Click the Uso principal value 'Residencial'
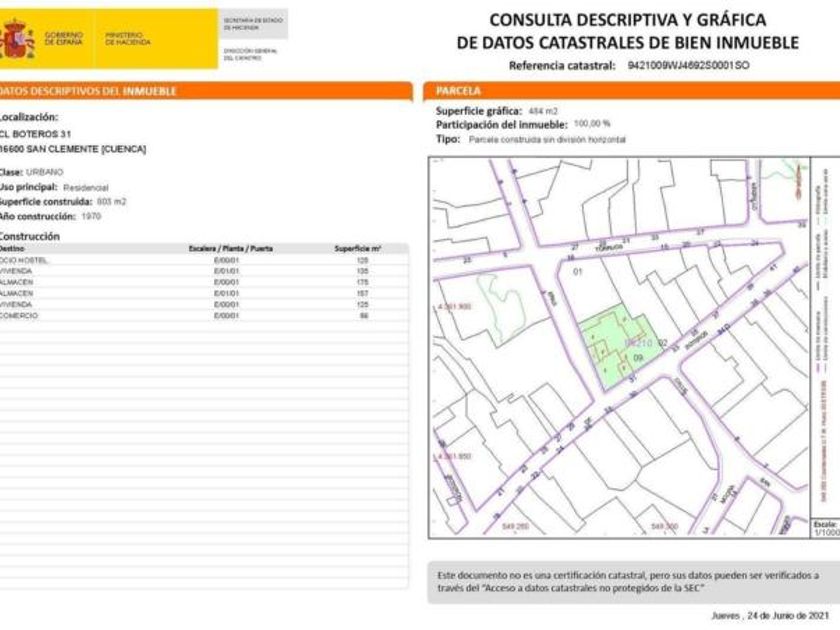840x630 pixels. (86, 188)
